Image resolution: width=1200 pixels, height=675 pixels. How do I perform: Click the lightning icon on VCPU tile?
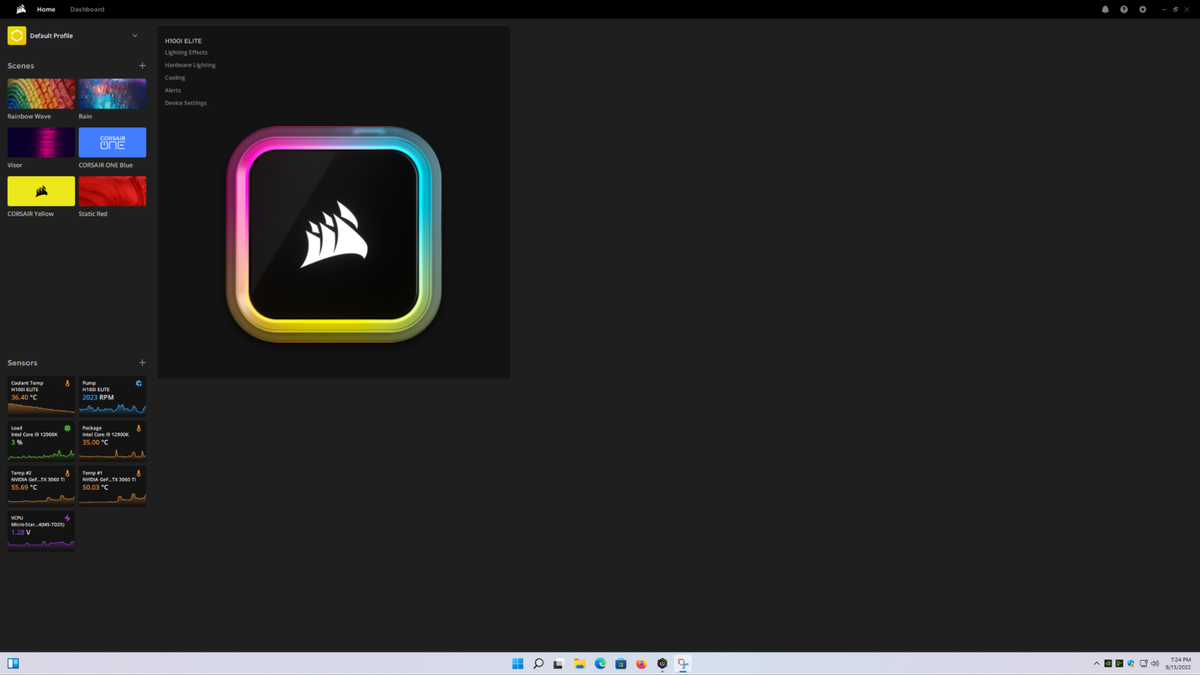click(x=68, y=518)
